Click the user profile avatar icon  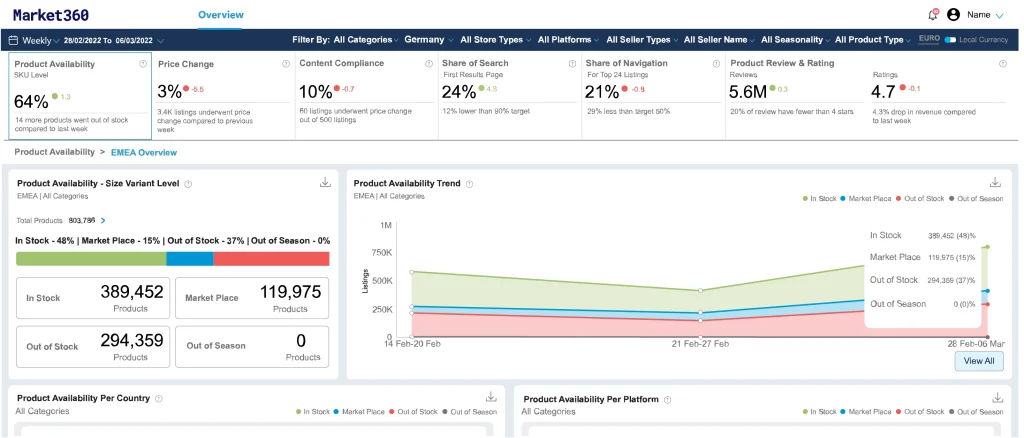pyautogui.click(x=953, y=14)
